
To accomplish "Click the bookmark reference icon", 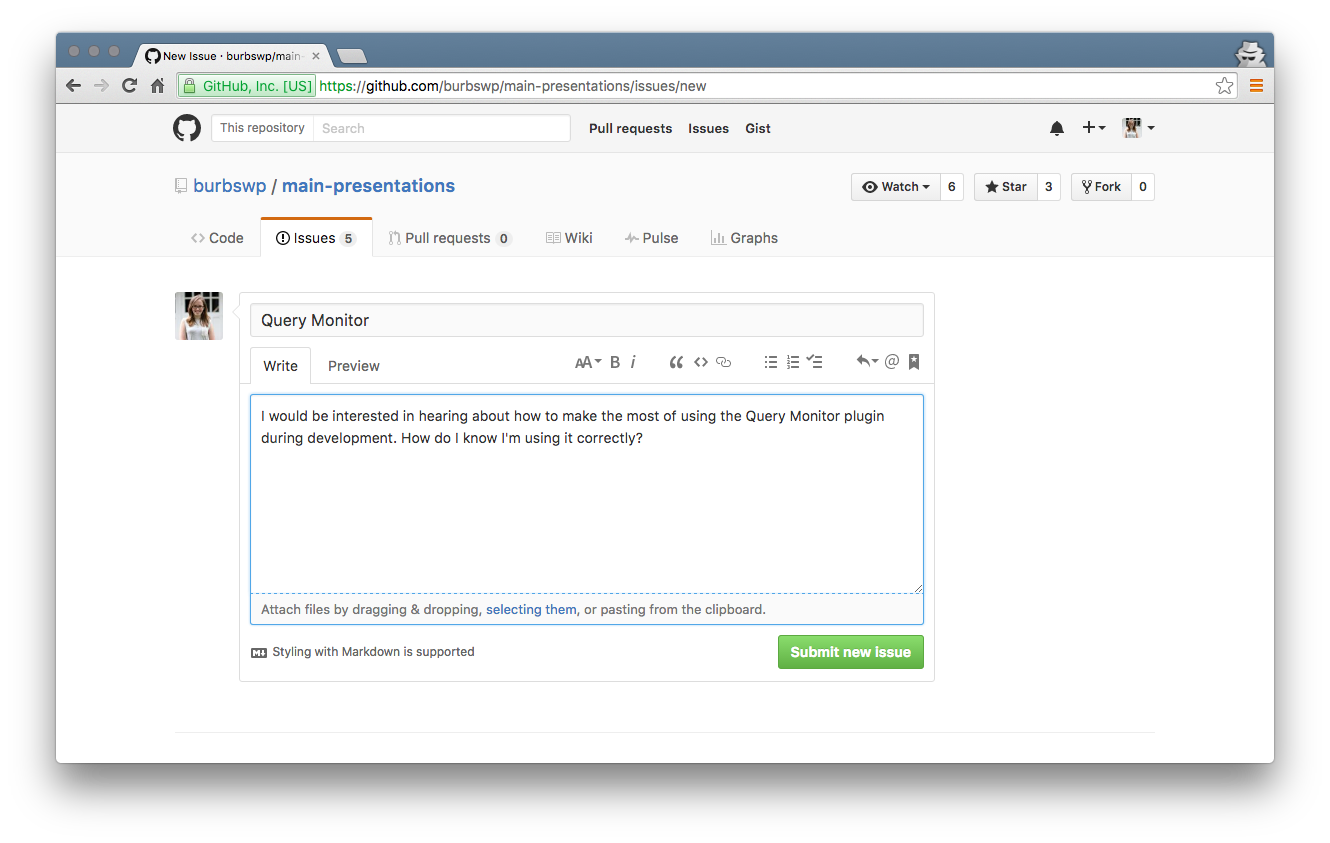I will coord(914,362).
